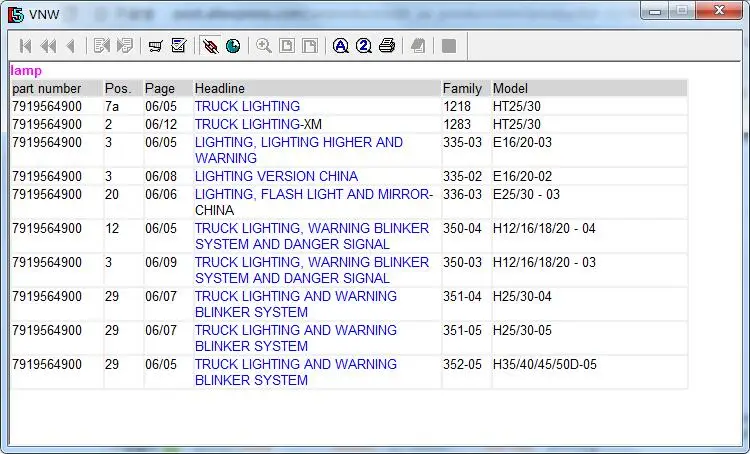The width and height of the screenshot is (750, 454).
Task: Click the Family column header
Action: [462, 88]
